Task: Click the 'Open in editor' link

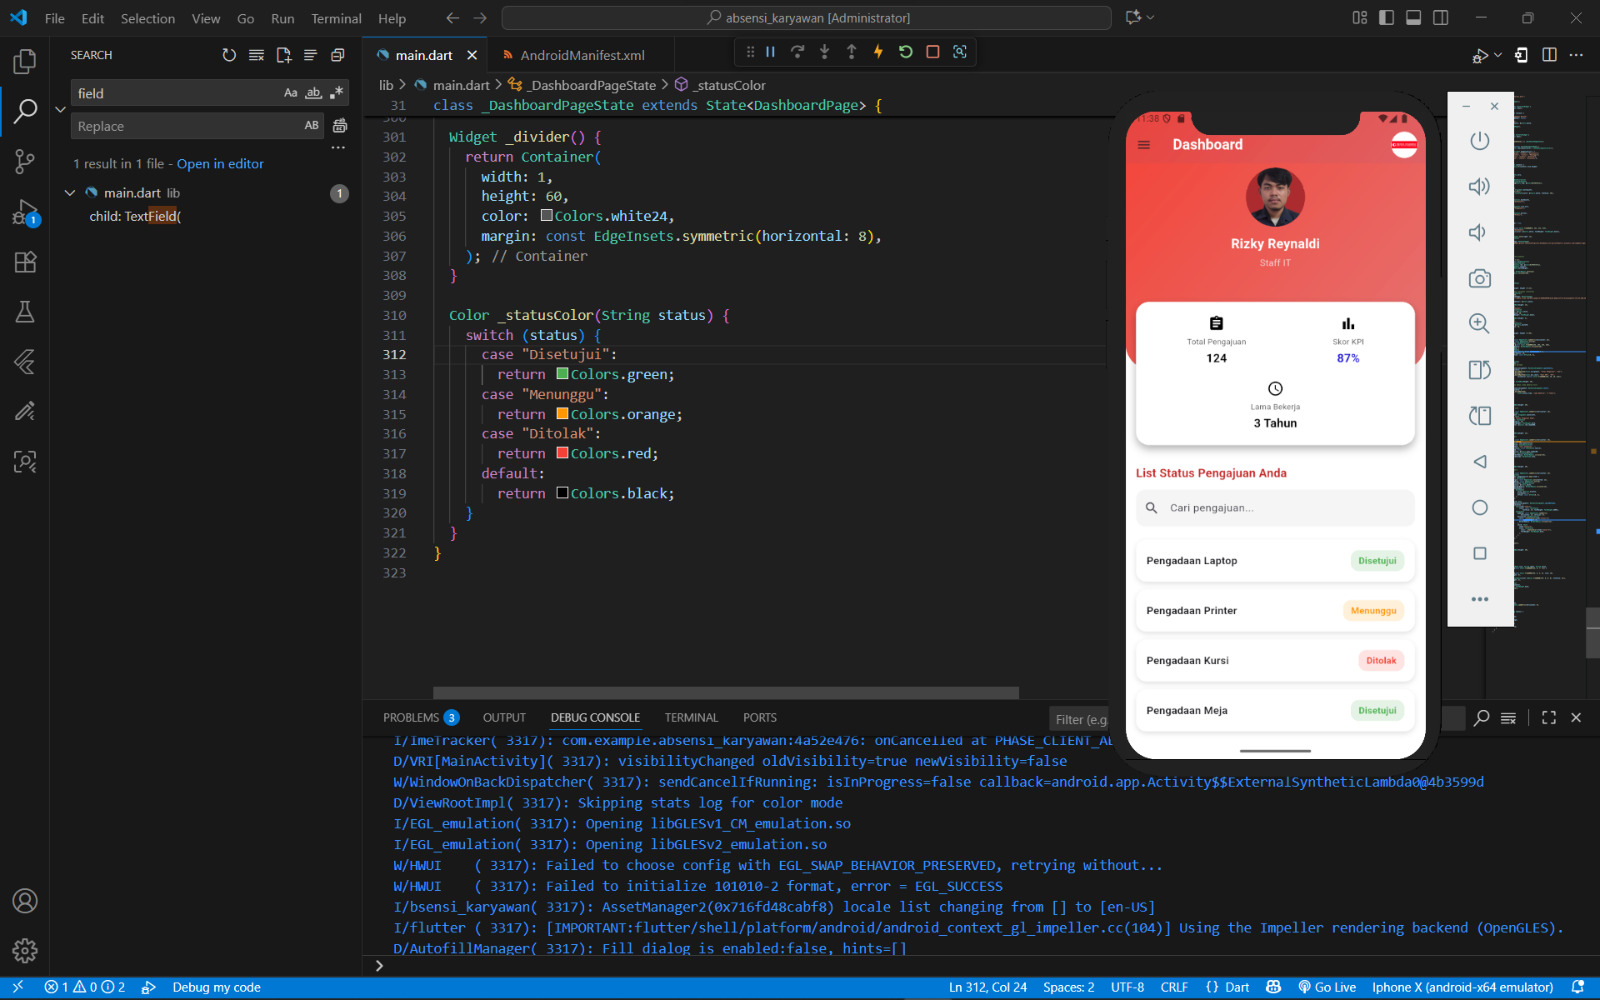Action: tap(220, 164)
